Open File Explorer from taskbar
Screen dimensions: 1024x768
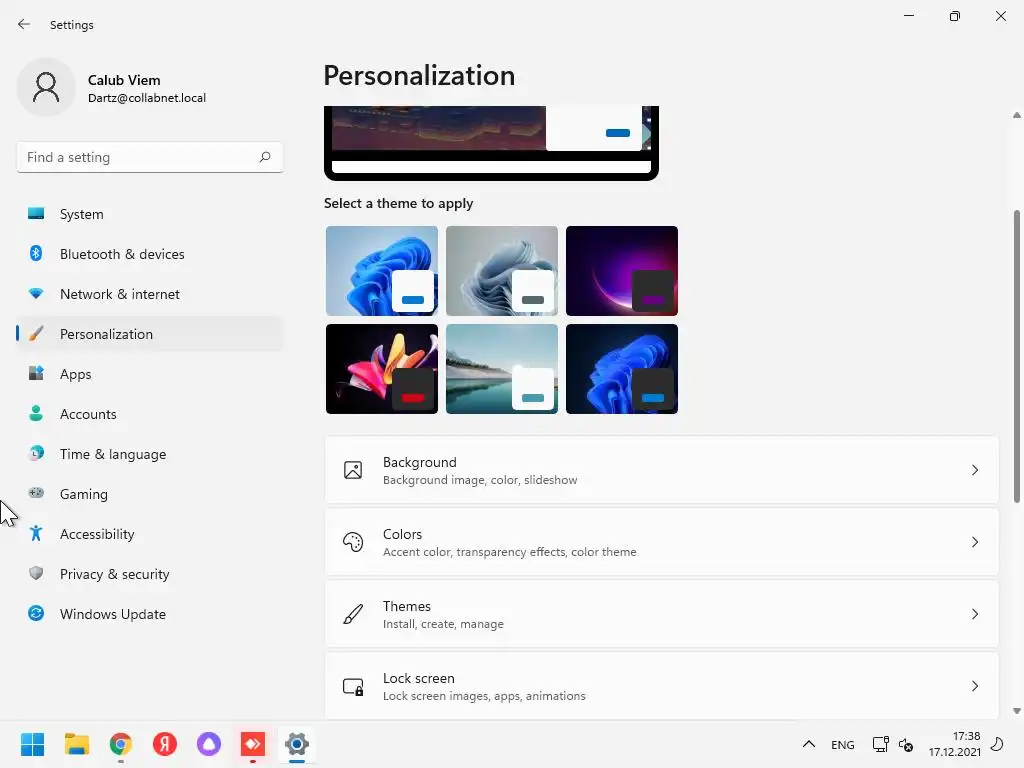[x=76, y=744]
